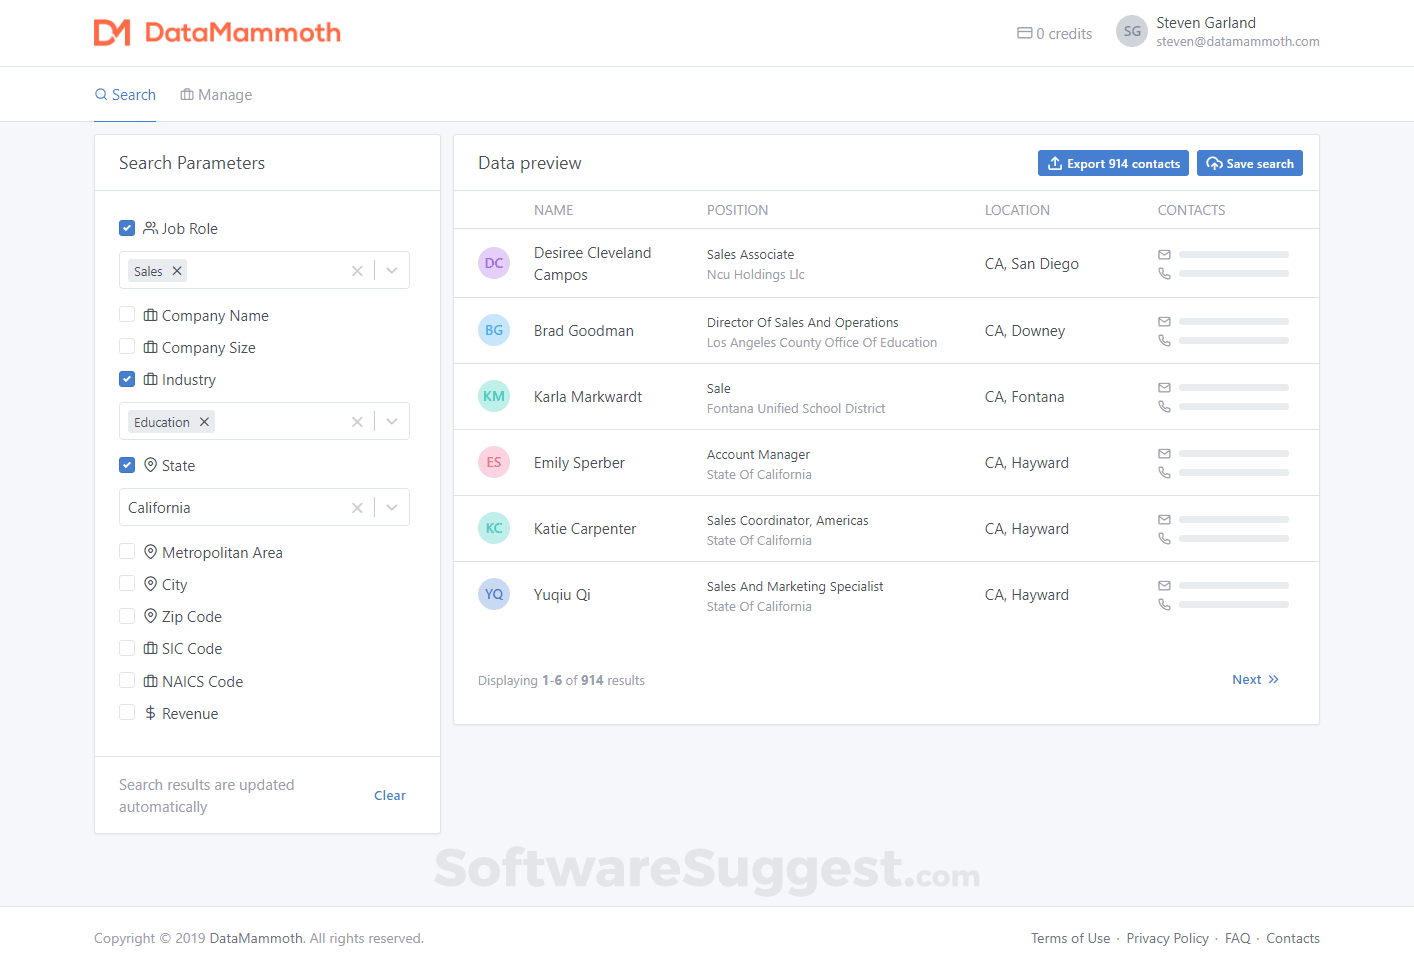Click the 0 credits label
This screenshot has height=966, width=1414.
[1064, 34]
